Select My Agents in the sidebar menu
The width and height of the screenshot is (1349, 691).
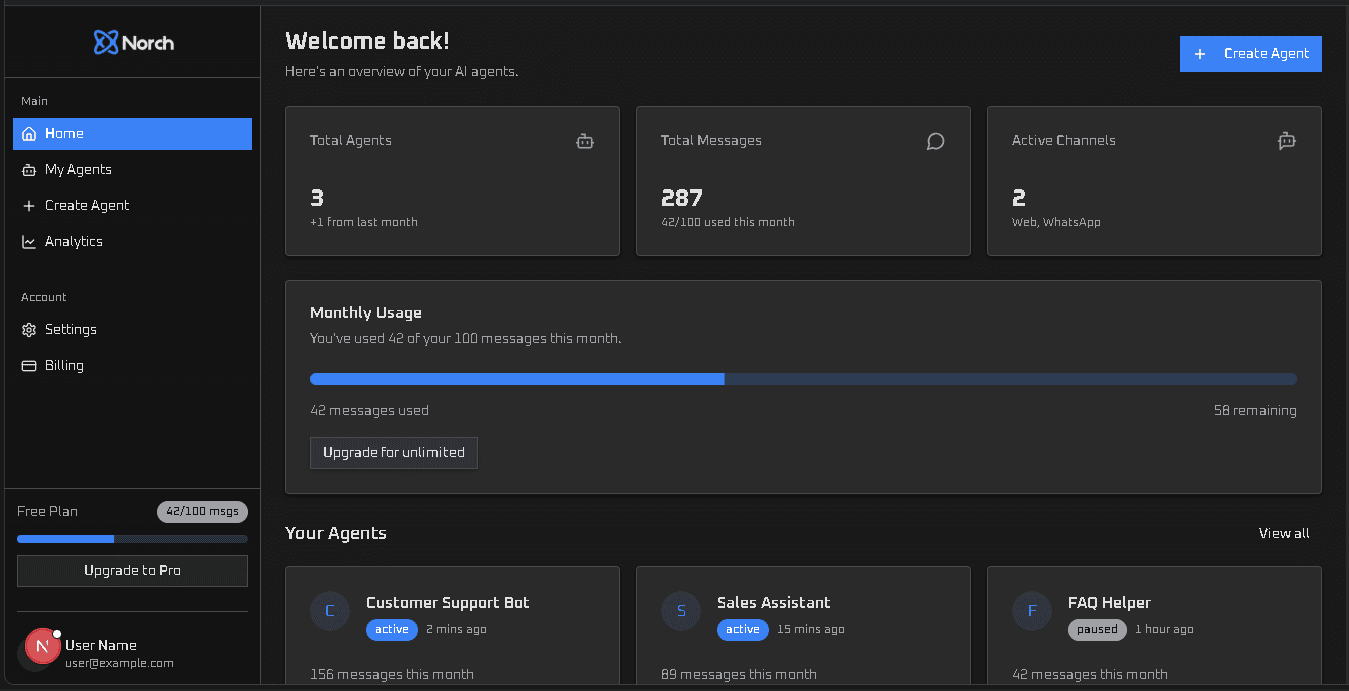[x=78, y=169]
